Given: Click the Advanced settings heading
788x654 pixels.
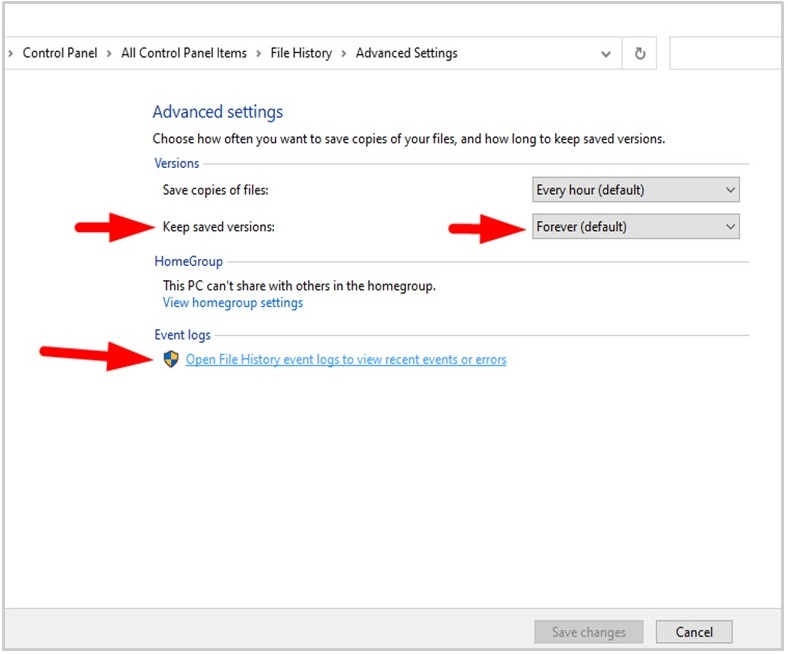Looking at the screenshot, I should tap(218, 112).
